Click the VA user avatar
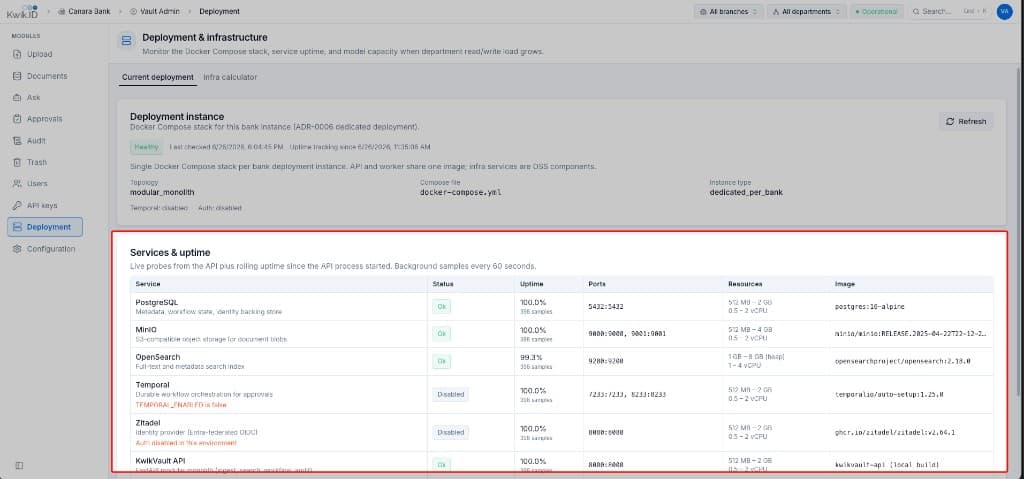 click(x=1004, y=11)
